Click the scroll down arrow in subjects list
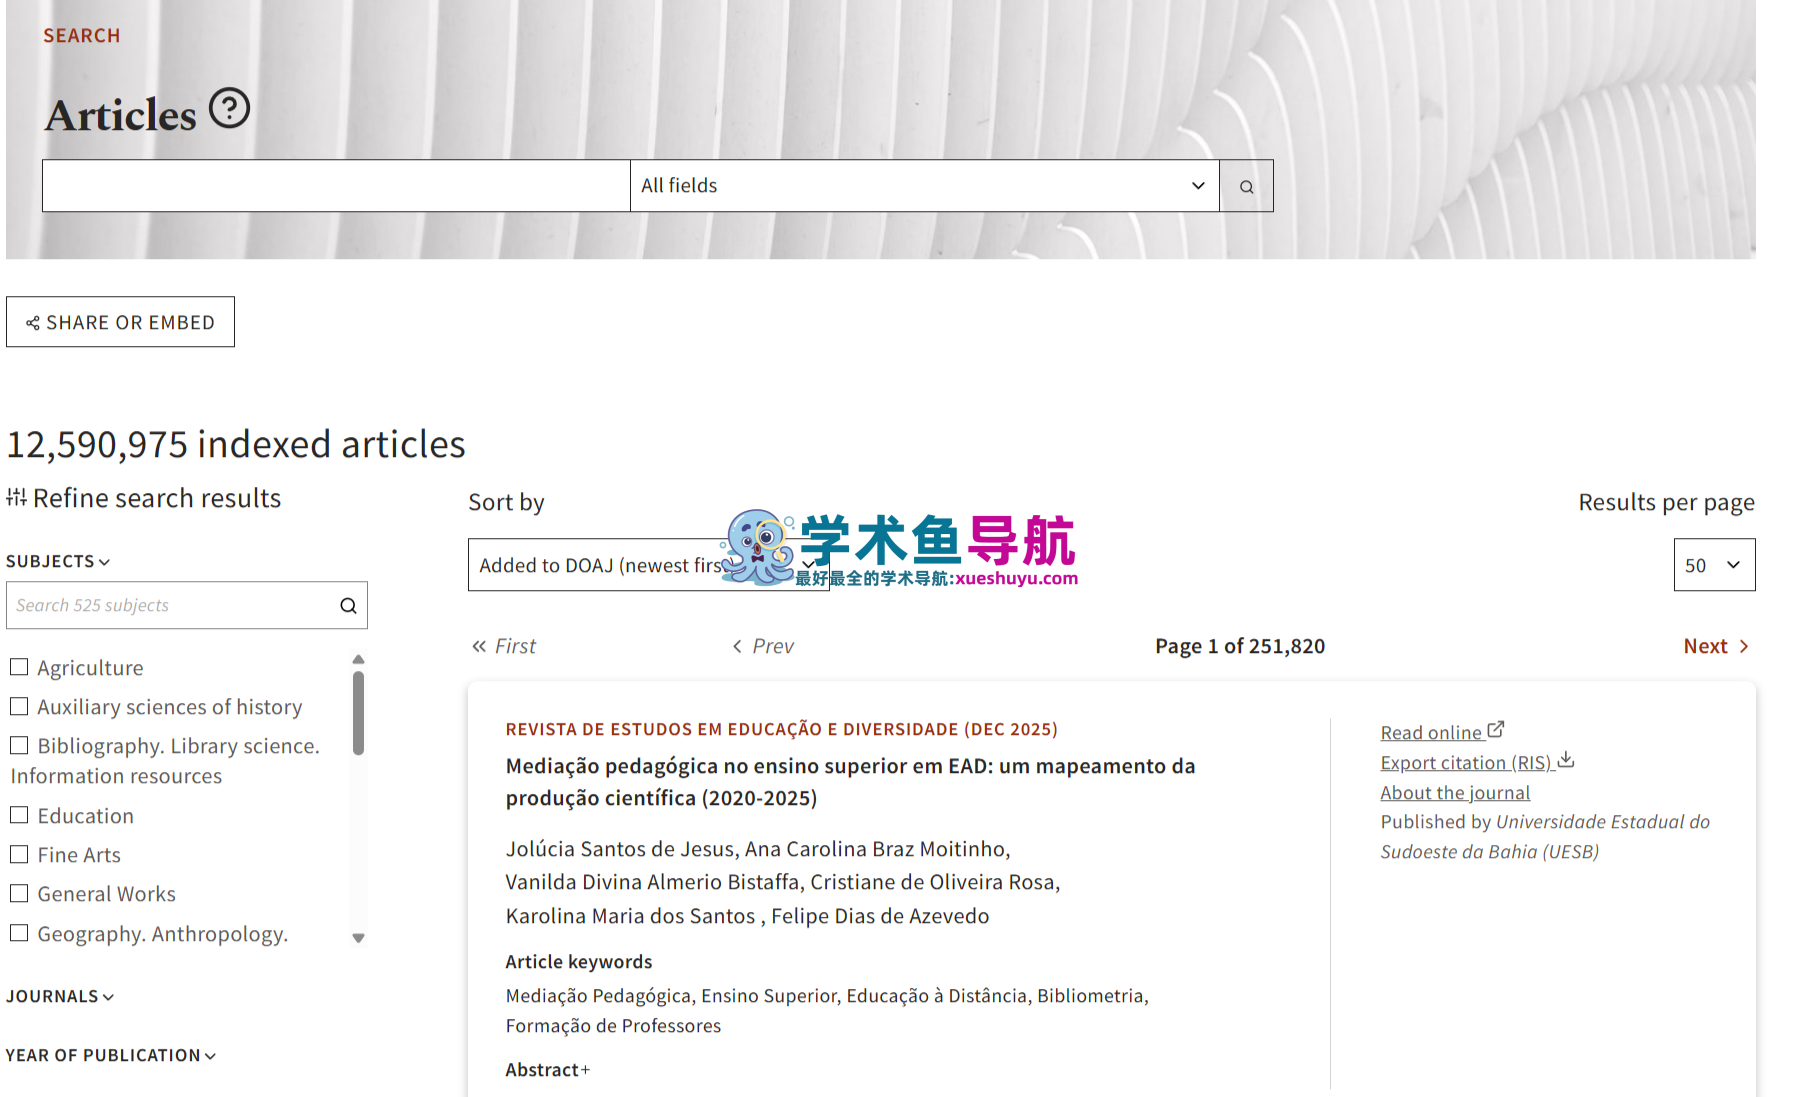Screen dimensions: 1798x1097 tap(358, 938)
